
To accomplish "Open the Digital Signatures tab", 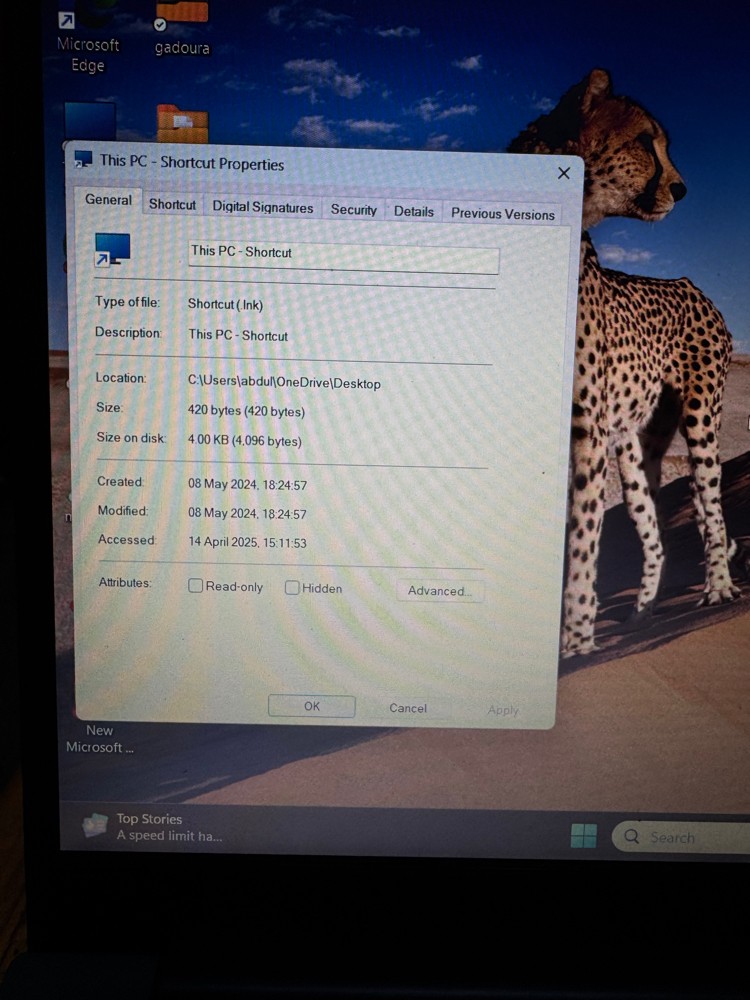I will click(x=263, y=207).
